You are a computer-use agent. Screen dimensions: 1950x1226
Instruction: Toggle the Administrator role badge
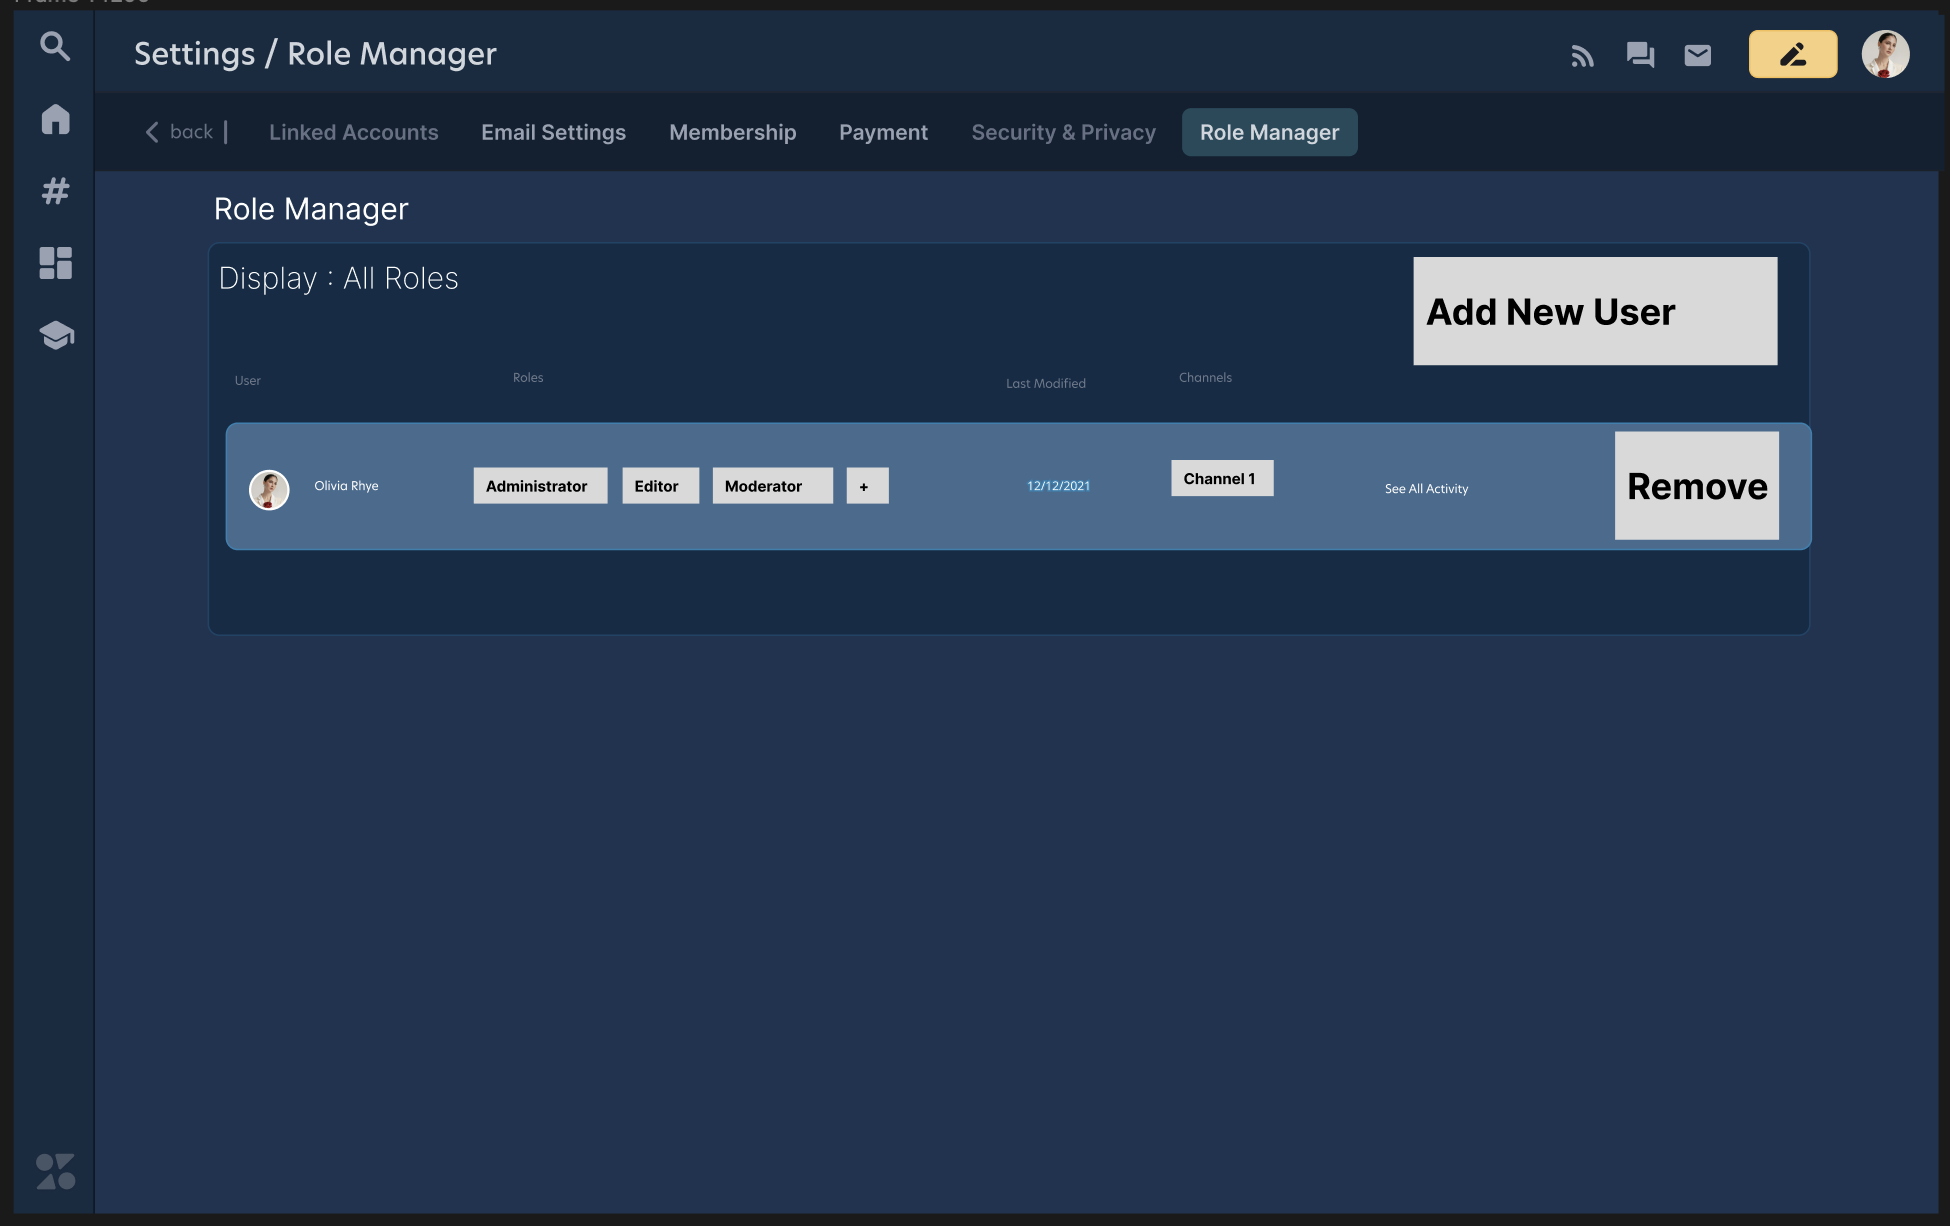(540, 485)
